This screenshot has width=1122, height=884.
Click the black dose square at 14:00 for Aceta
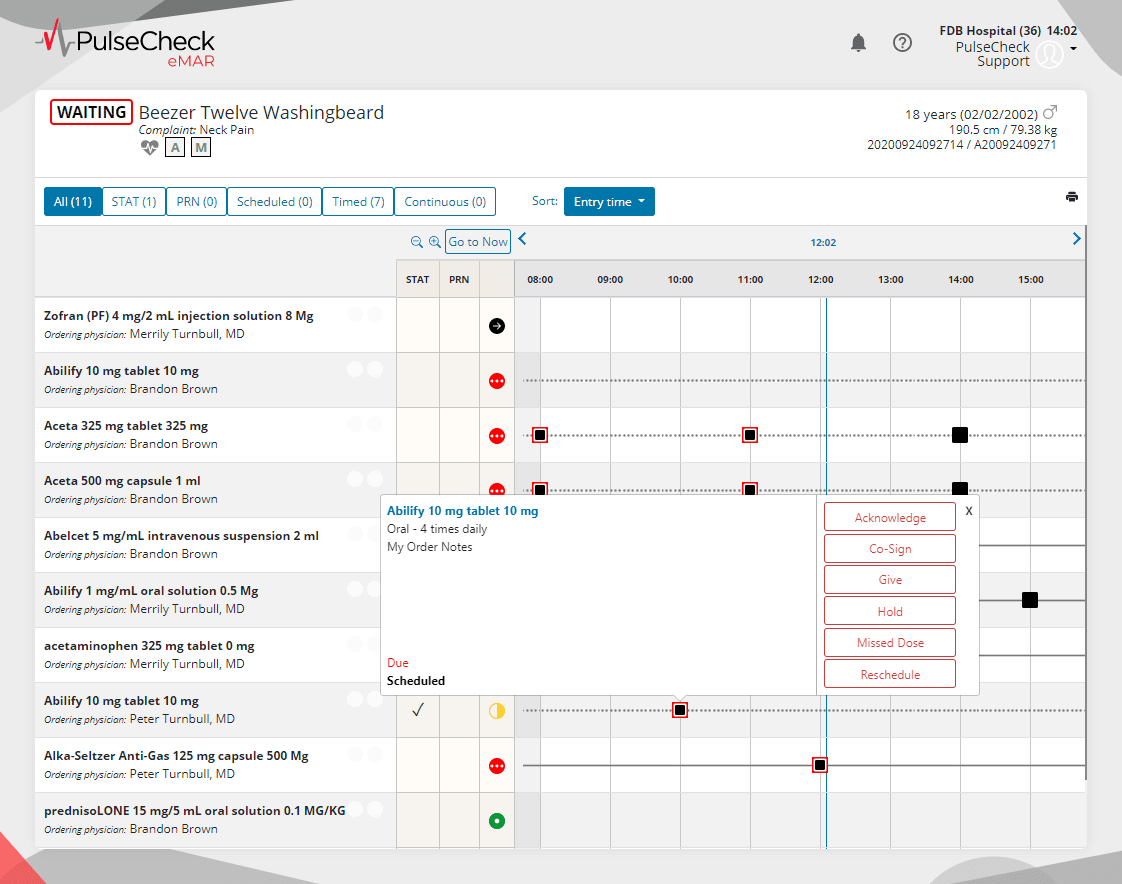point(960,434)
